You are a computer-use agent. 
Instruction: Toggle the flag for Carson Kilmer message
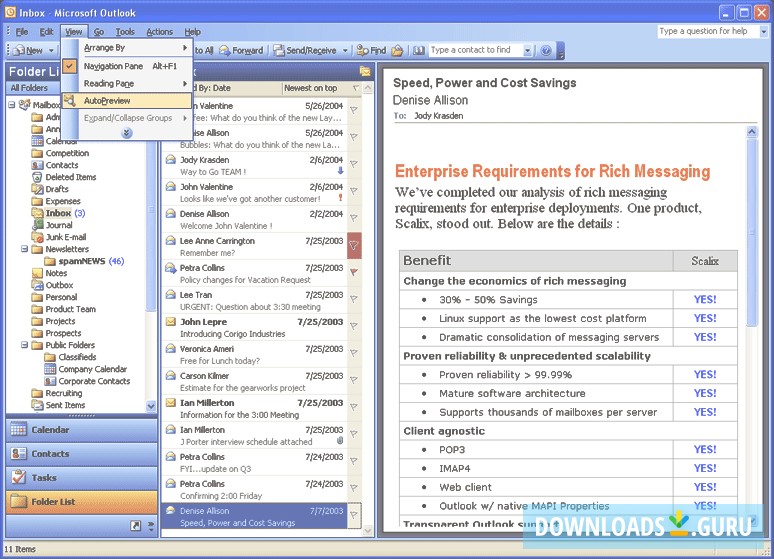[x=354, y=380]
